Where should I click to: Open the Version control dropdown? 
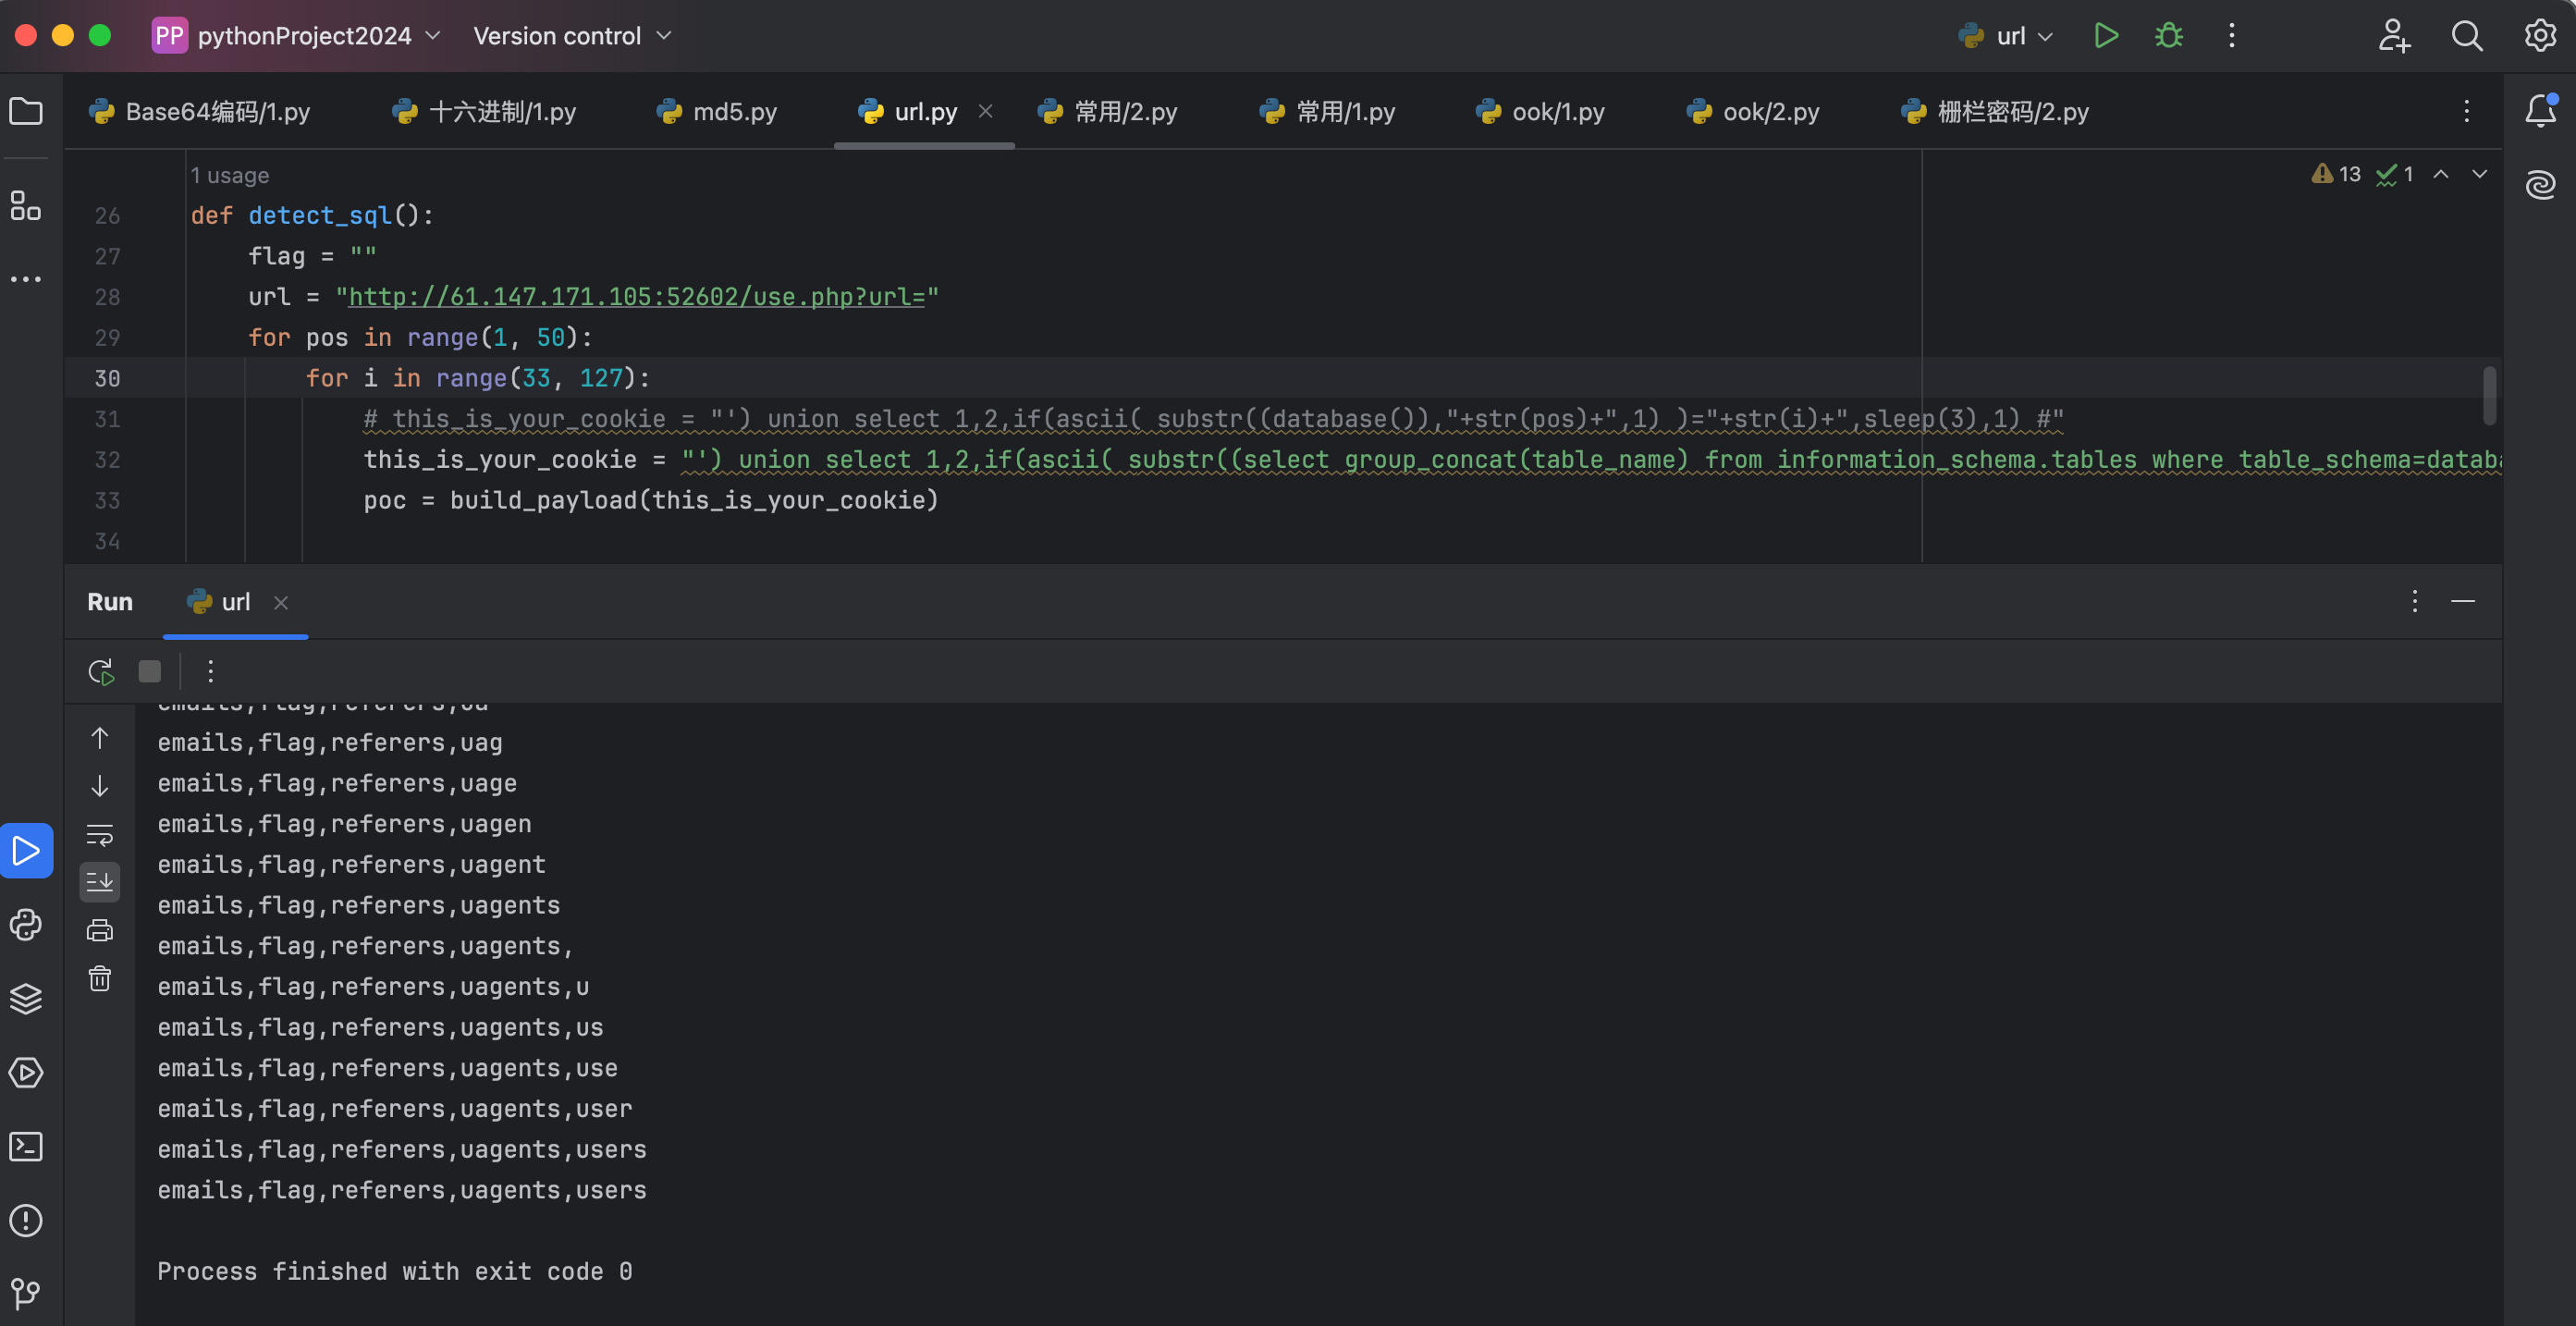(571, 35)
